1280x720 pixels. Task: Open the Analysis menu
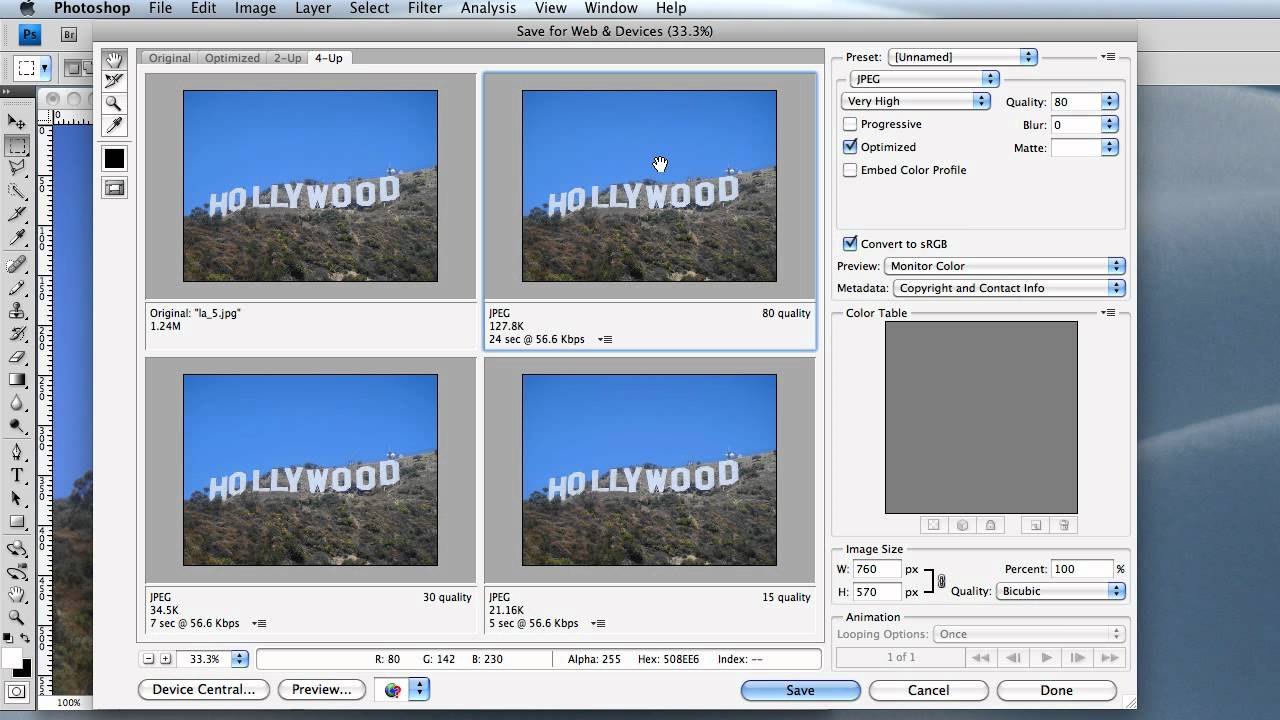point(489,8)
